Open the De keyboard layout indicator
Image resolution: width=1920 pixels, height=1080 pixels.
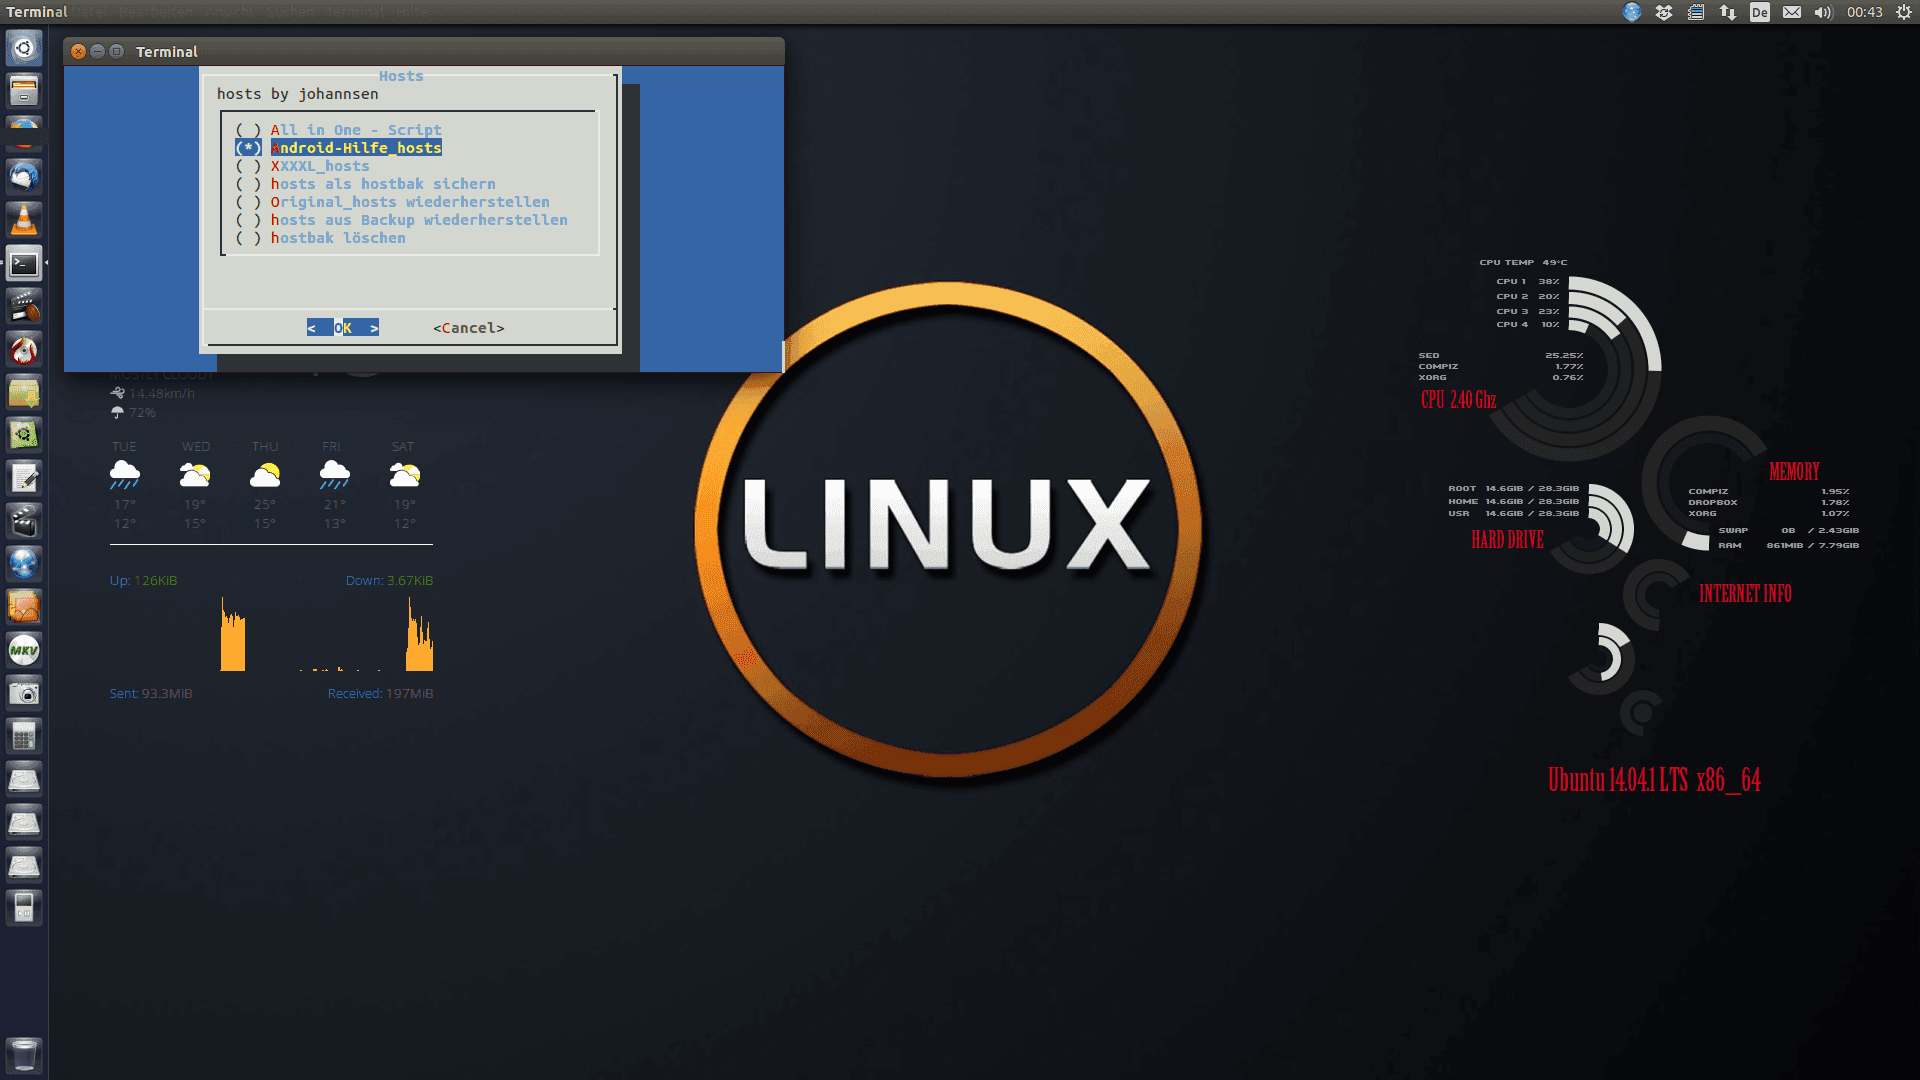click(x=1760, y=12)
